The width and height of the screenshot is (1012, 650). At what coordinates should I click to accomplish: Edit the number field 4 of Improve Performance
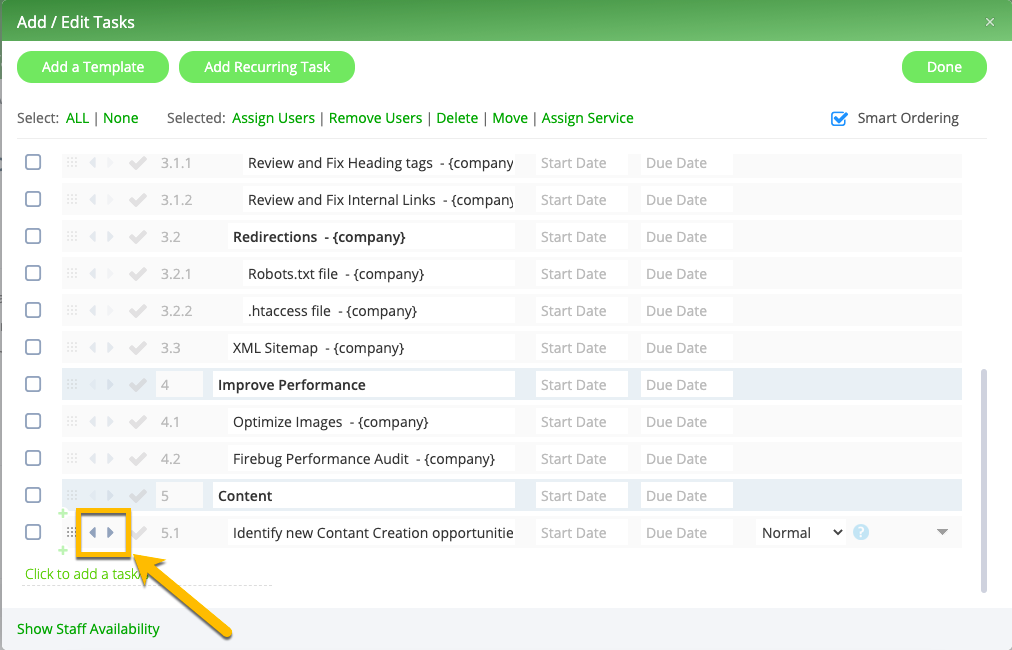click(x=179, y=385)
